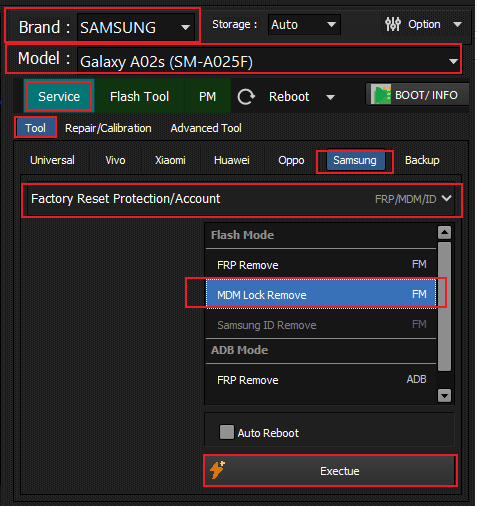Image resolution: width=477 pixels, height=506 pixels.
Task: Click the Reboot circular arrow icon
Action: point(246,97)
